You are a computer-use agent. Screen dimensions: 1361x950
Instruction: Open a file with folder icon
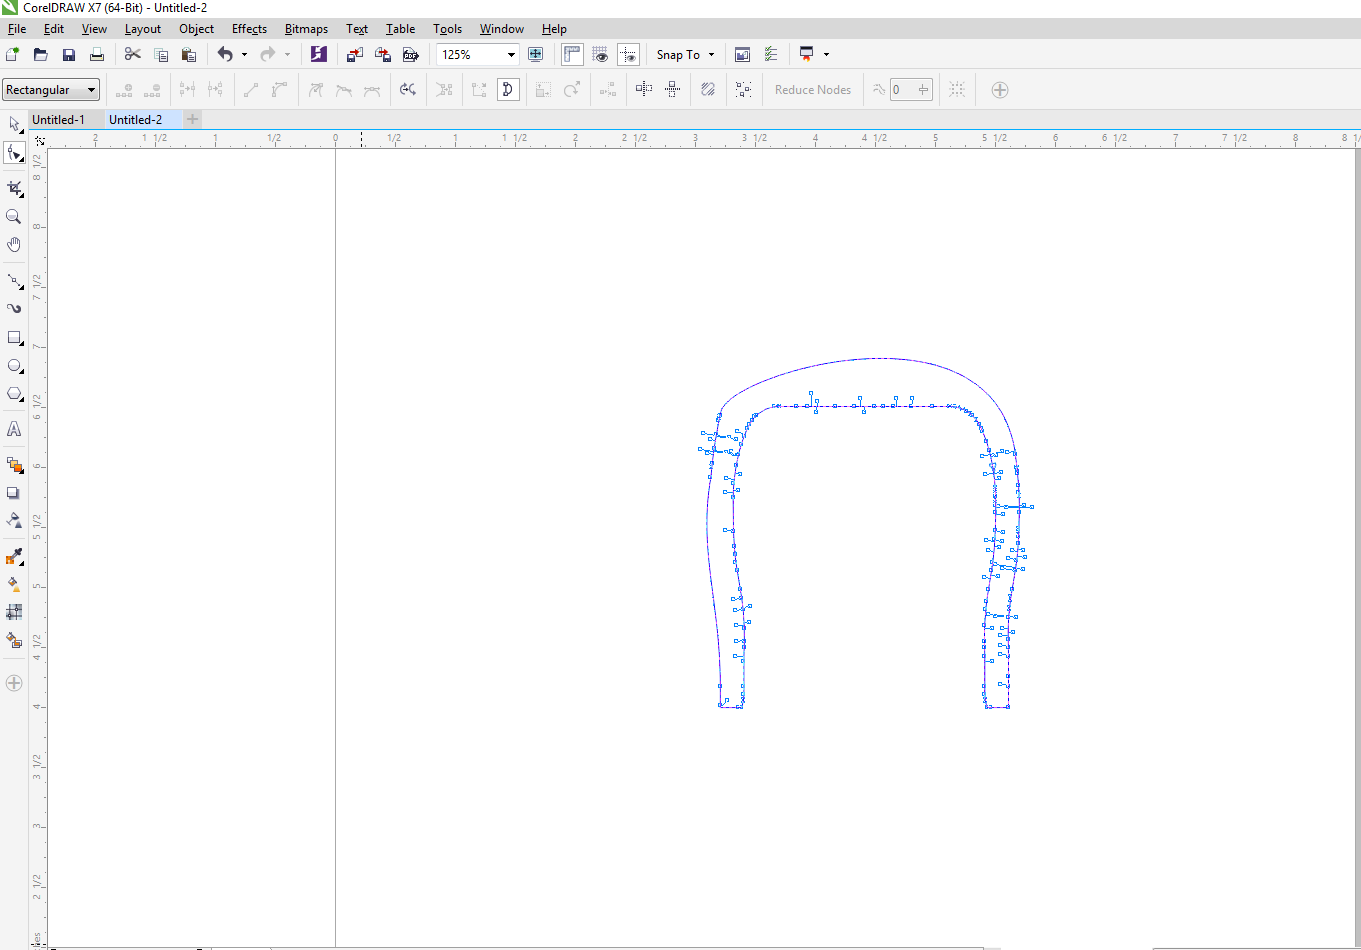pos(41,55)
